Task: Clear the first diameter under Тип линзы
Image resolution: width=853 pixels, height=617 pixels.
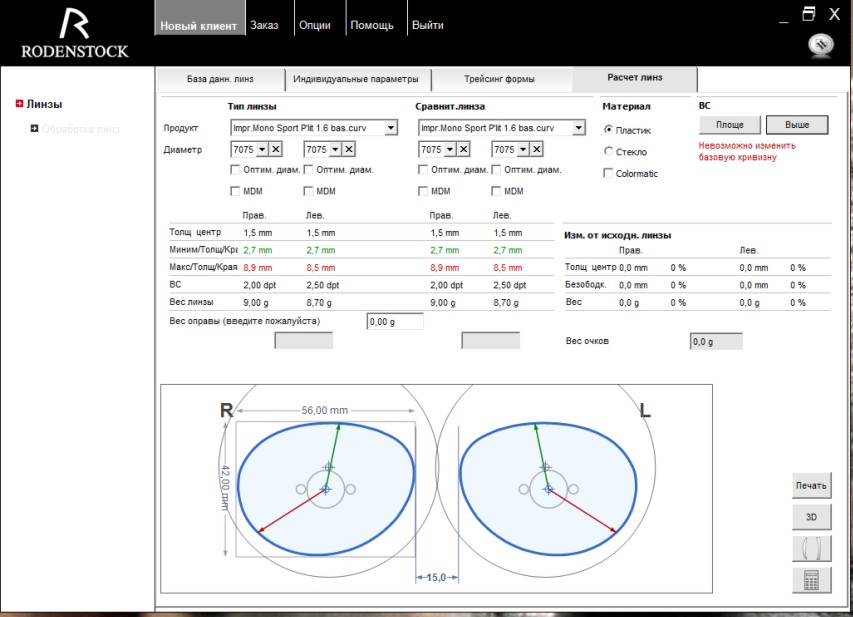Action: click(276, 149)
